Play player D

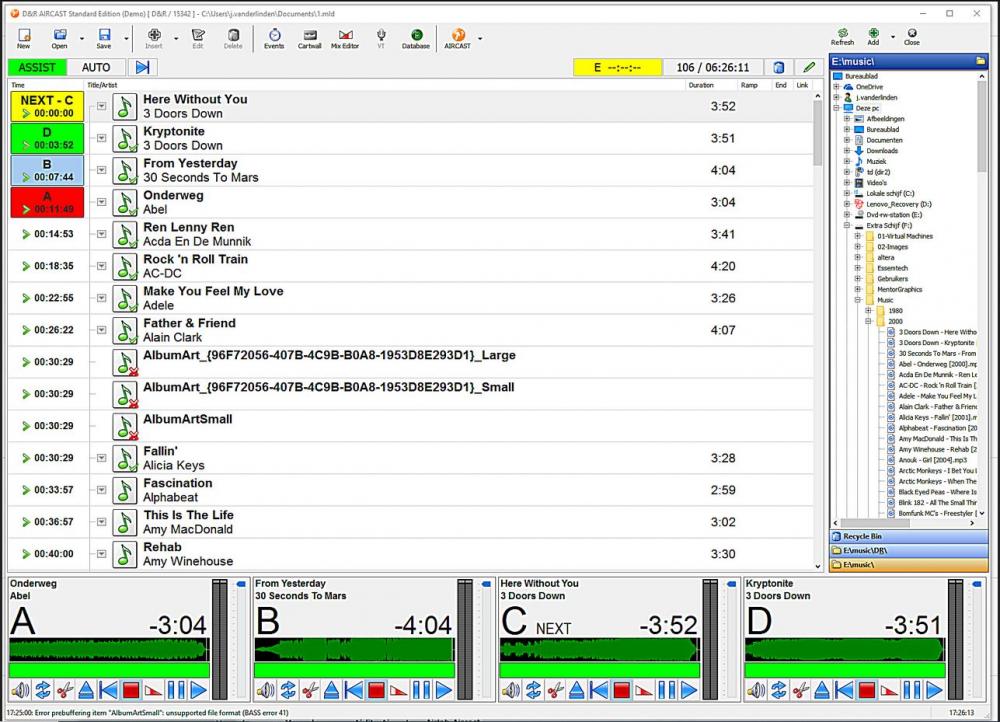point(934,689)
